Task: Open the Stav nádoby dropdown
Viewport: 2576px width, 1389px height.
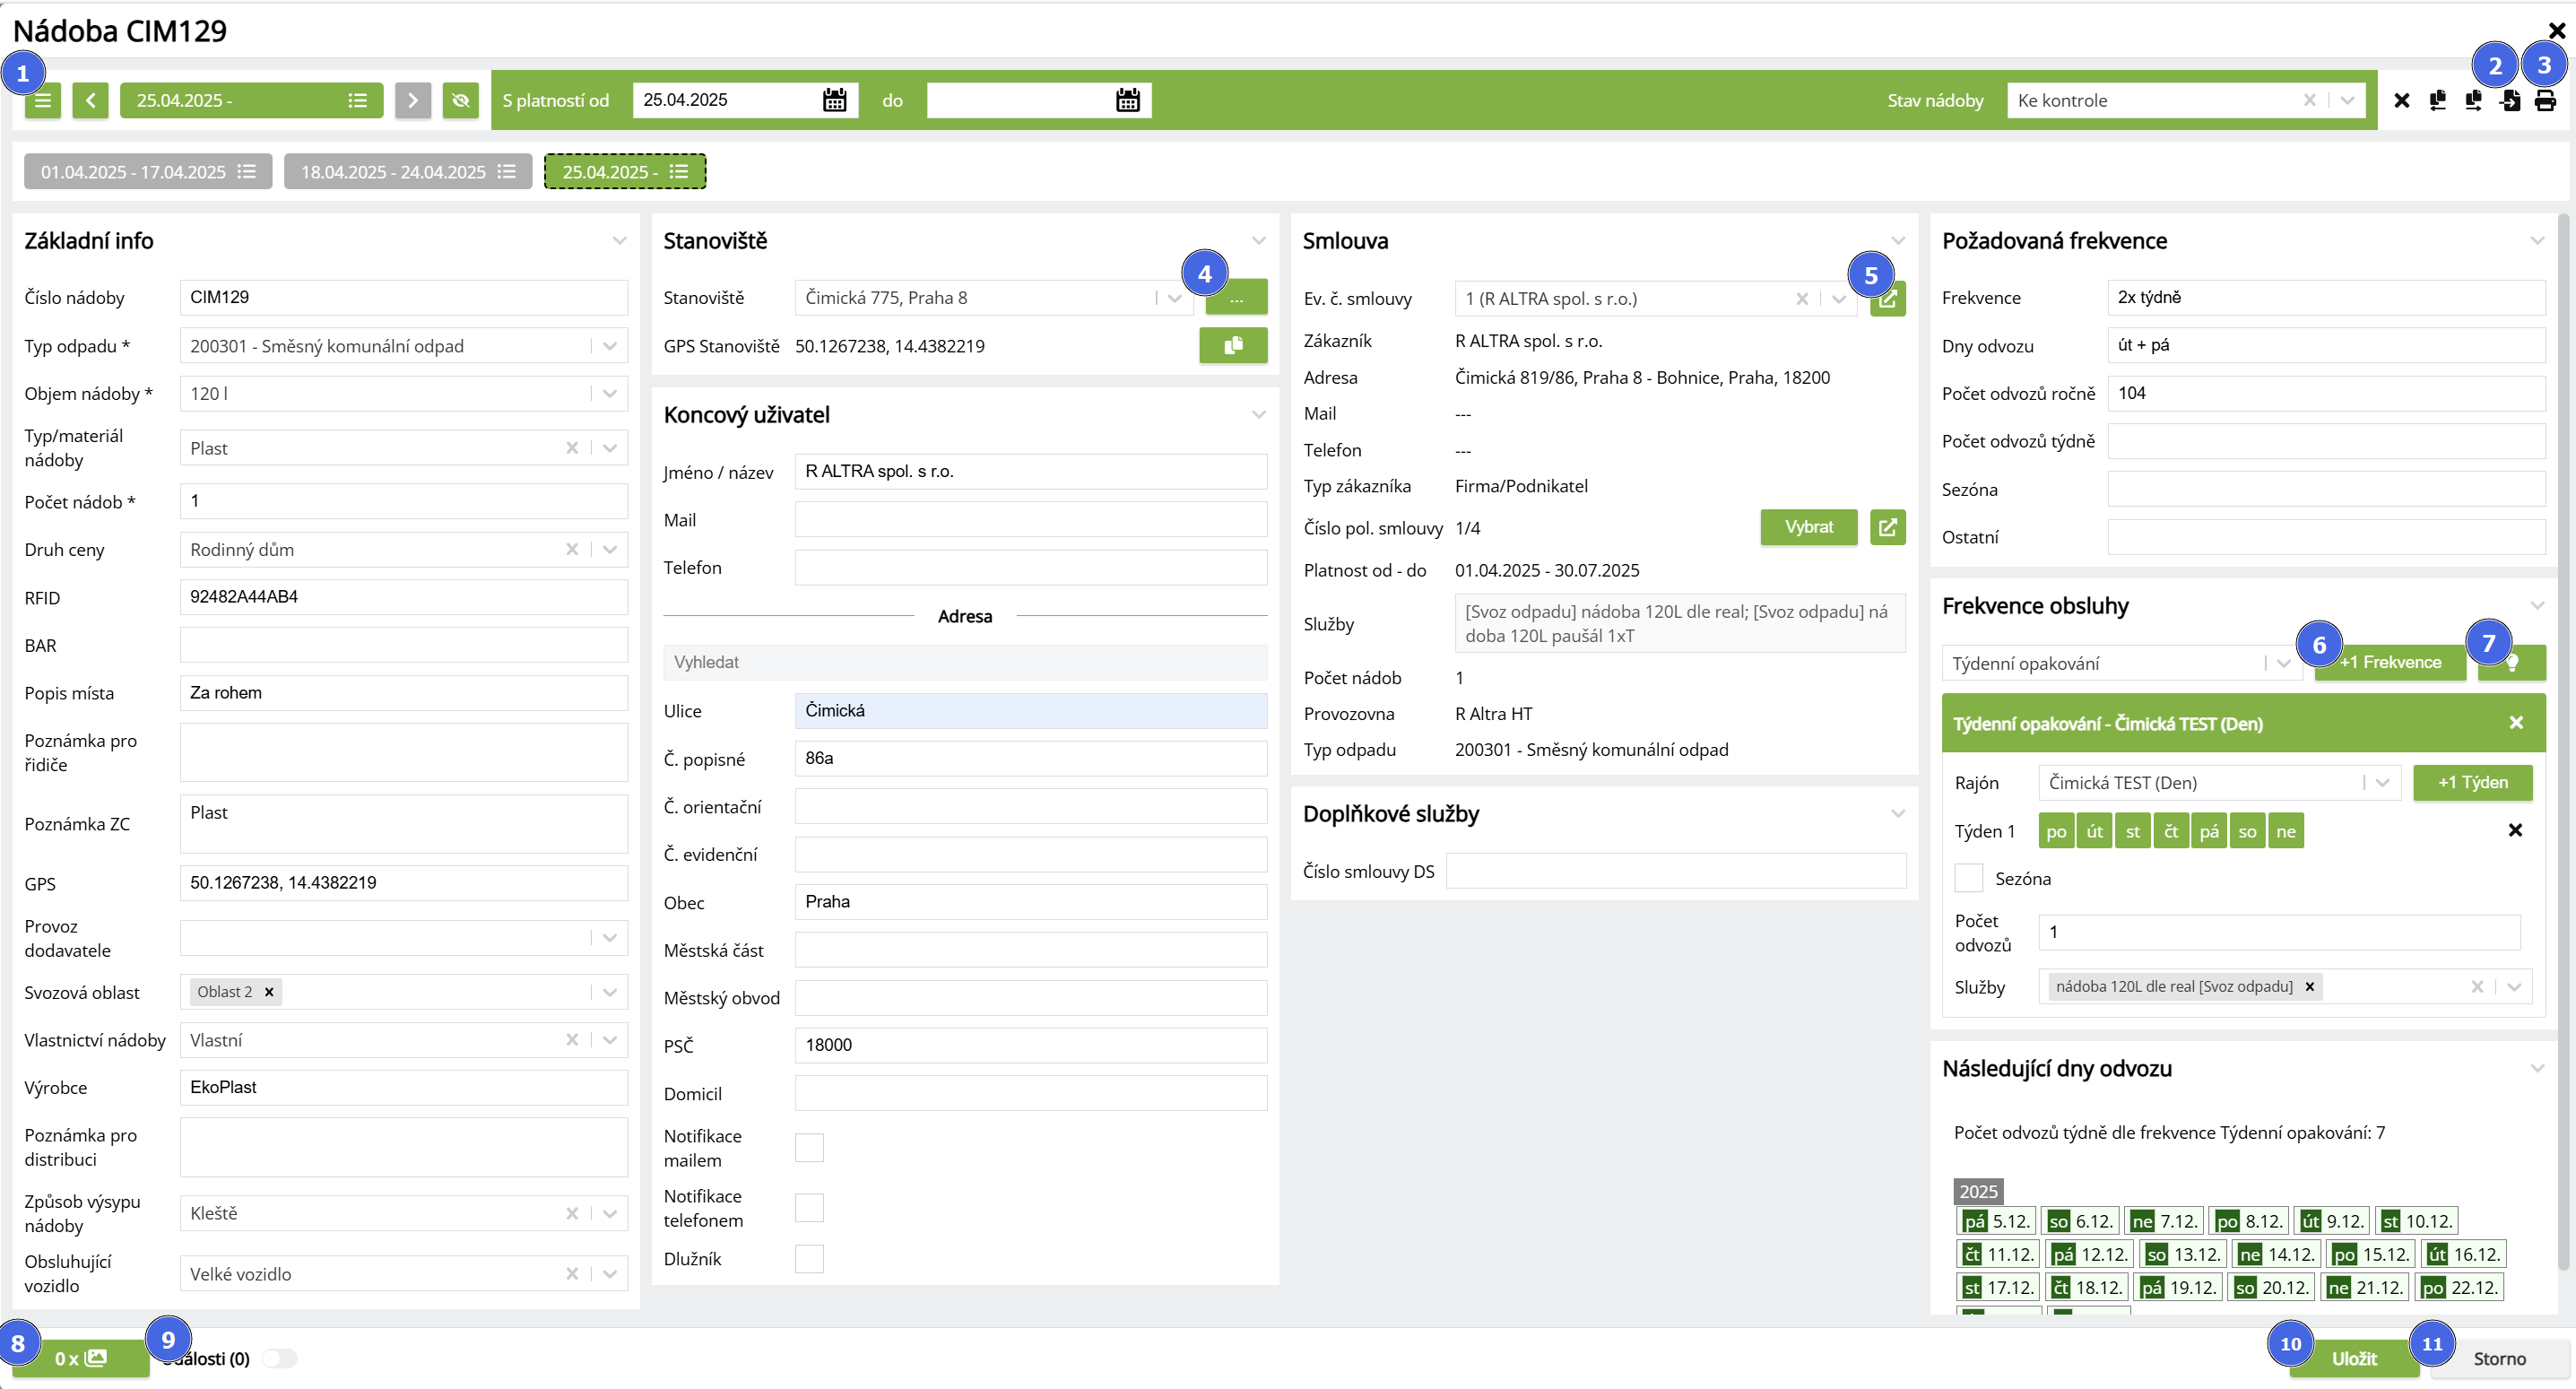Action: (2347, 100)
